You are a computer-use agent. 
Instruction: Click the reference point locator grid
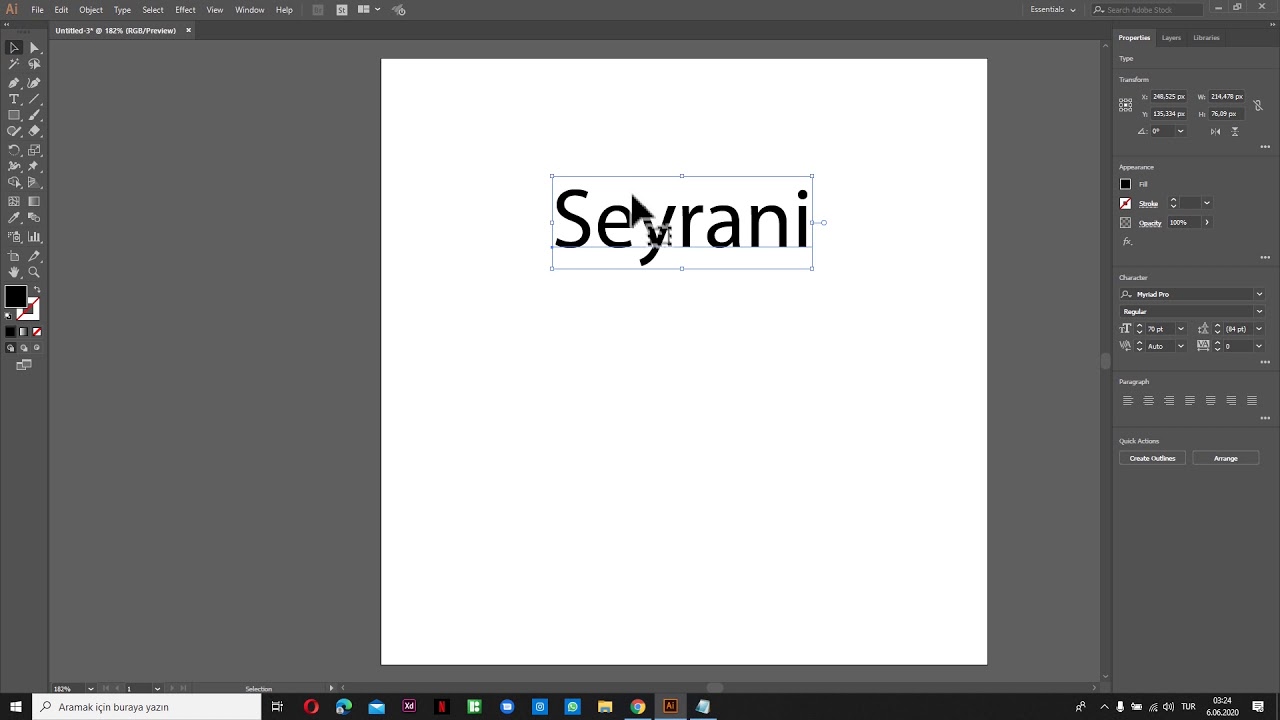[x=1125, y=104]
